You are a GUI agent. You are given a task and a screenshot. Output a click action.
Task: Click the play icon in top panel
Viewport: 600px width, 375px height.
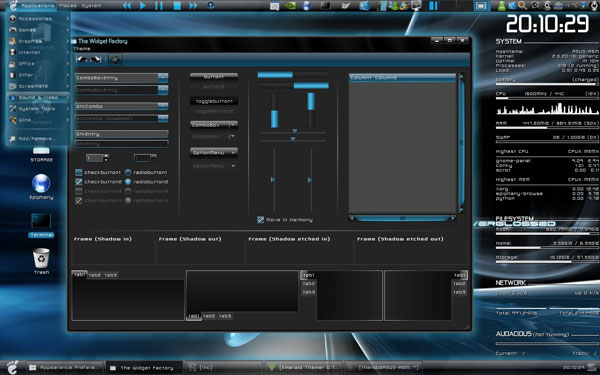(x=142, y=5)
